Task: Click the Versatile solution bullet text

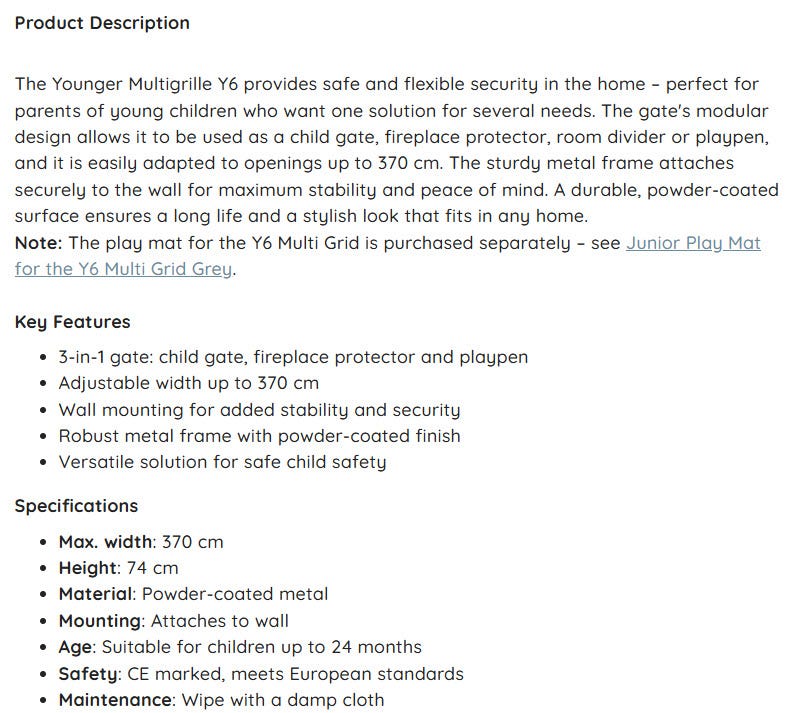Action: pos(222,462)
